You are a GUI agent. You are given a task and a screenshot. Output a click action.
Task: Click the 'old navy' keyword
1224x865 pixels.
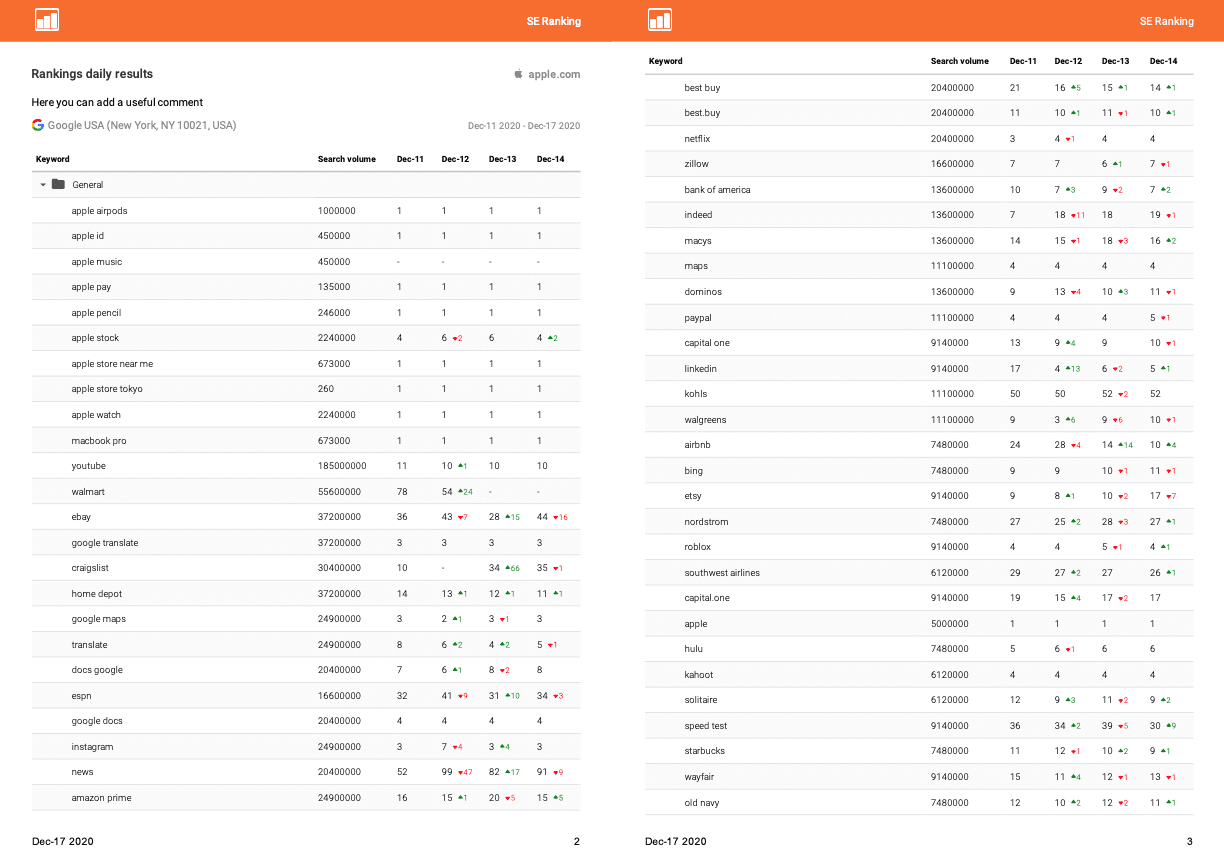[x=702, y=803]
